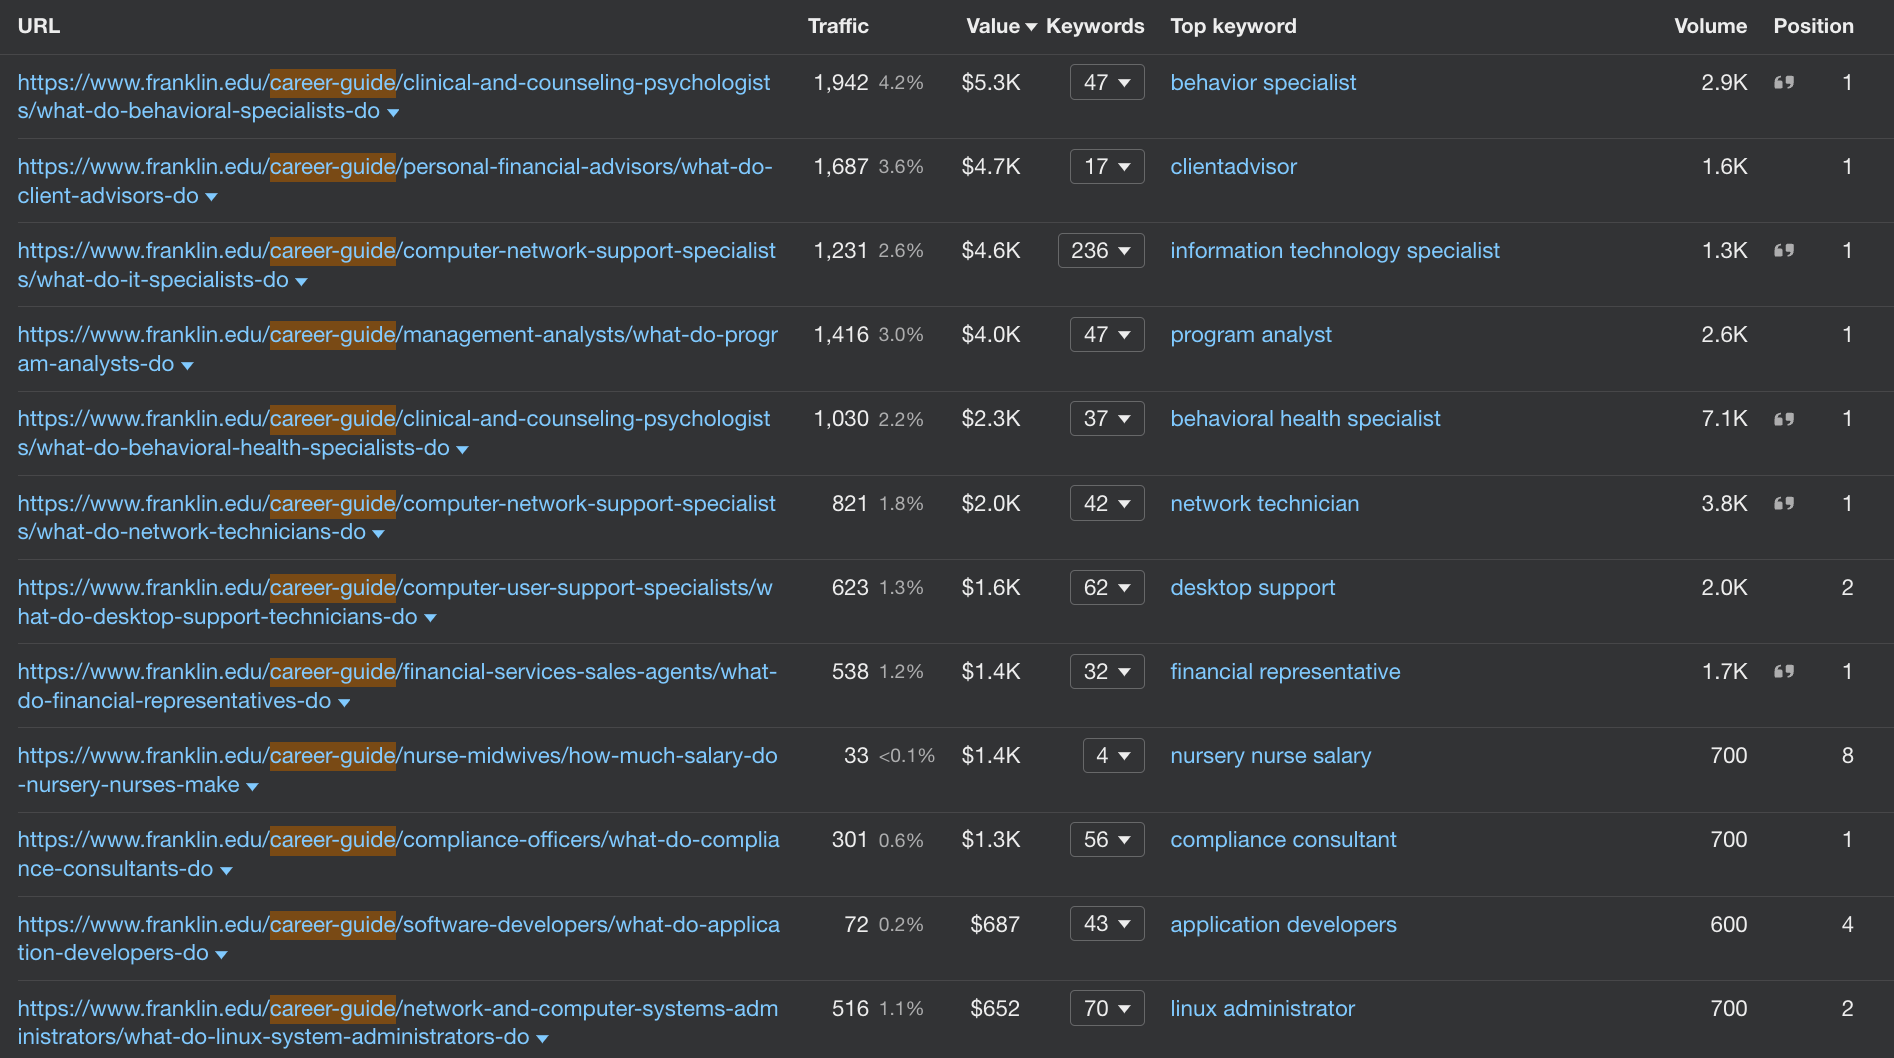Expand URL menu arrow for desktop-support-technicians-do
Viewport: 1894px width, 1058px height.
(x=430, y=618)
